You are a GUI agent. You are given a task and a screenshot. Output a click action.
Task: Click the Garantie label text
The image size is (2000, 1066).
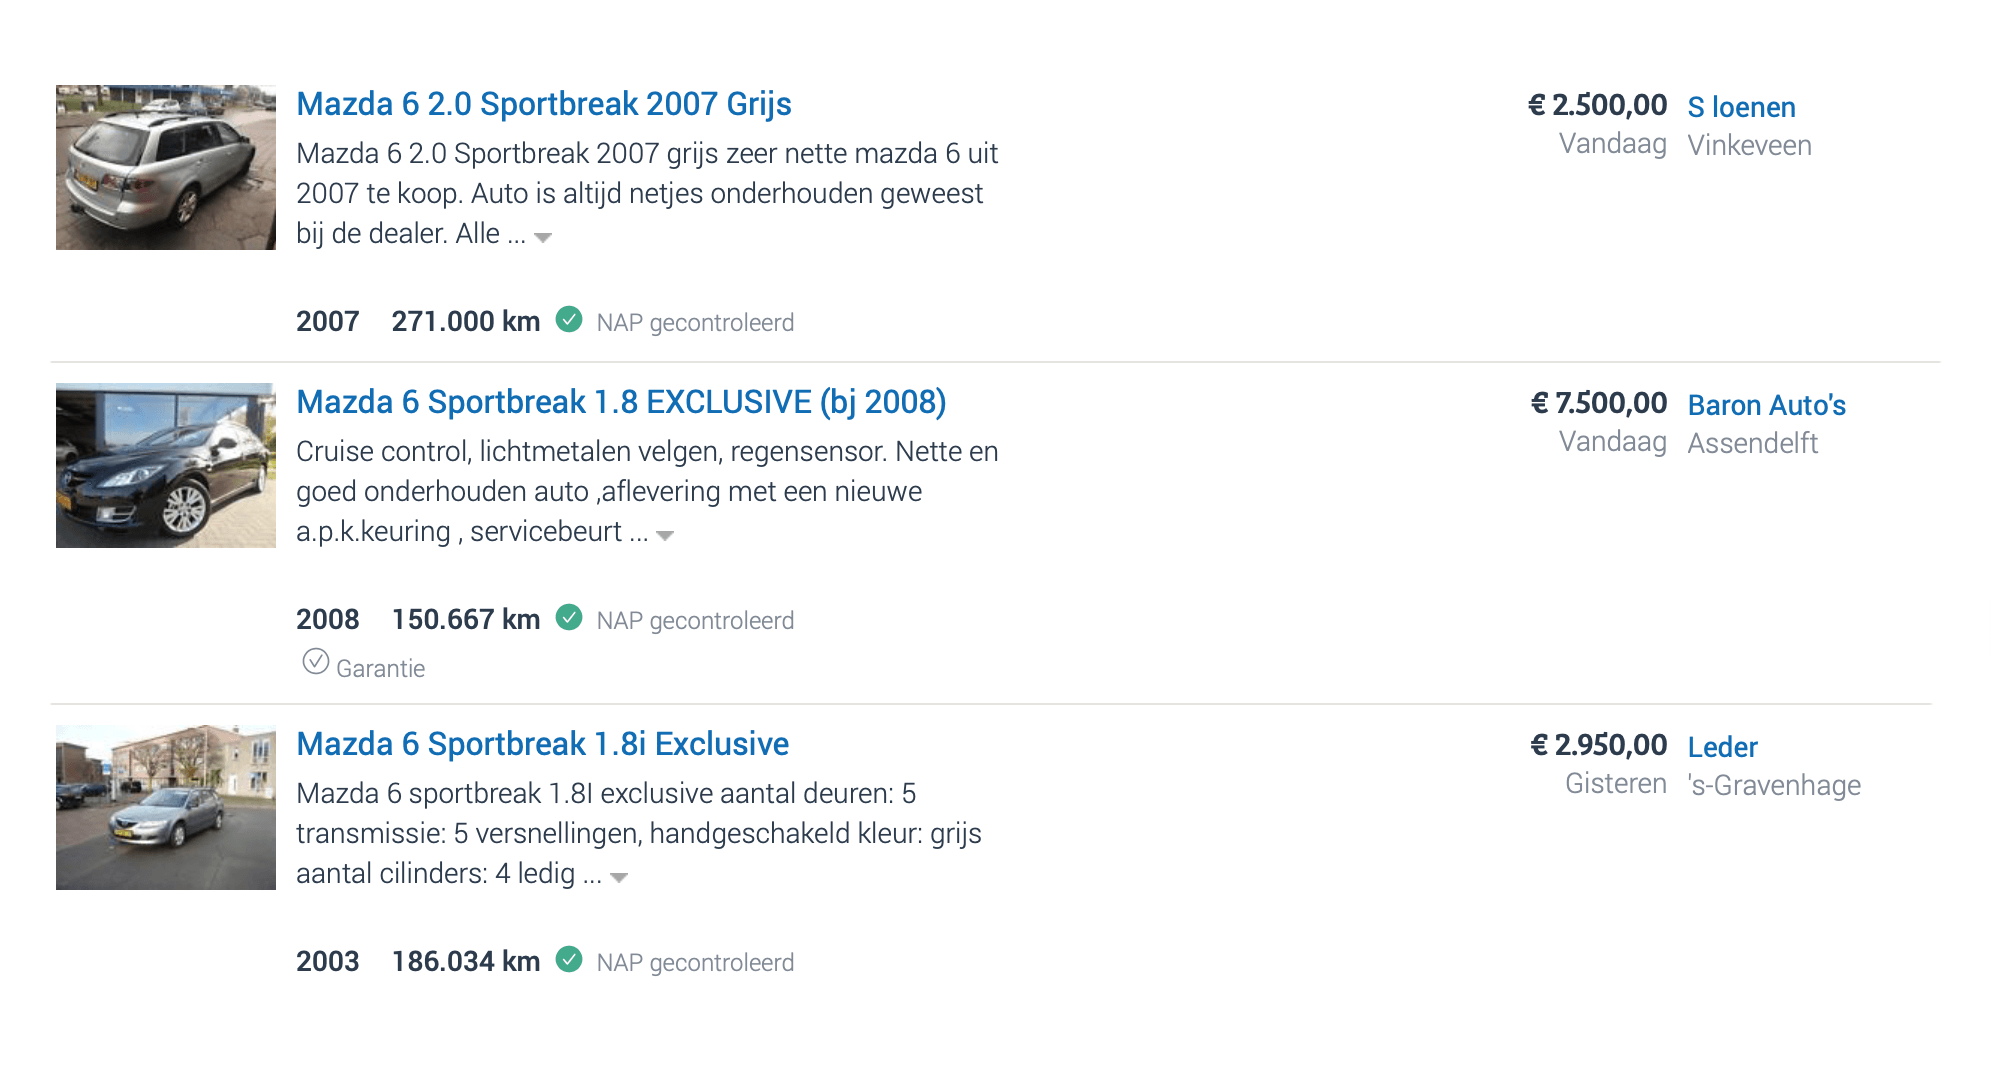point(380,668)
